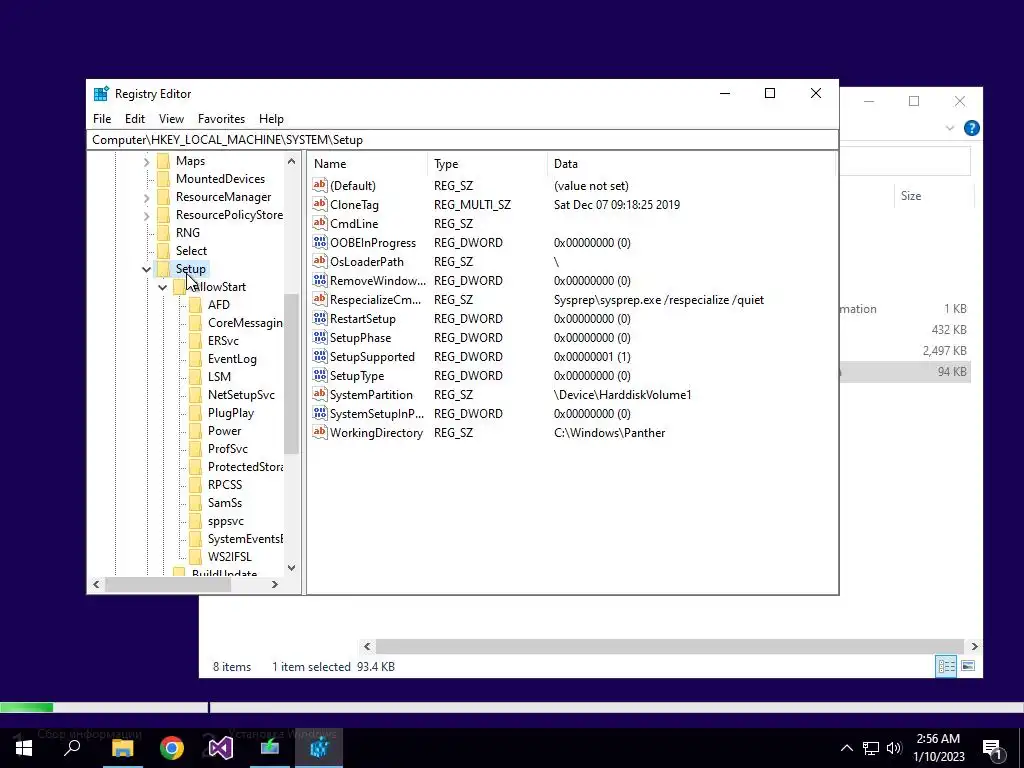Select the AFD subkey folder icon

click(x=195, y=305)
